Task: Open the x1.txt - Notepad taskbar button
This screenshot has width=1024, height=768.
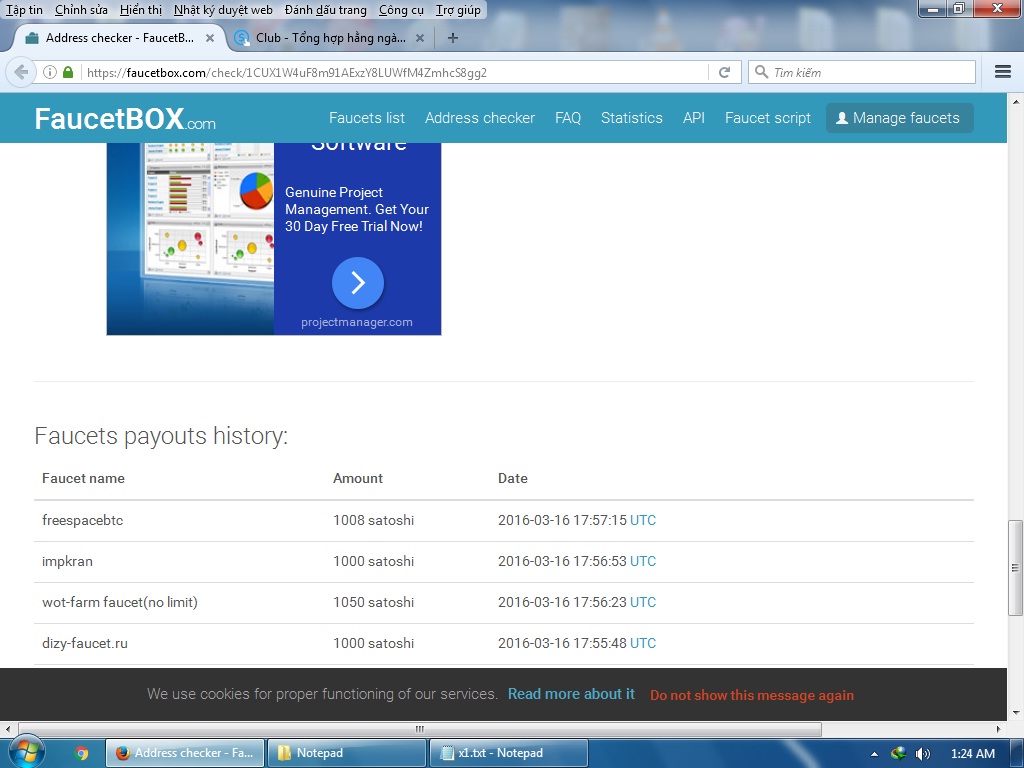Action: pos(509,753)
